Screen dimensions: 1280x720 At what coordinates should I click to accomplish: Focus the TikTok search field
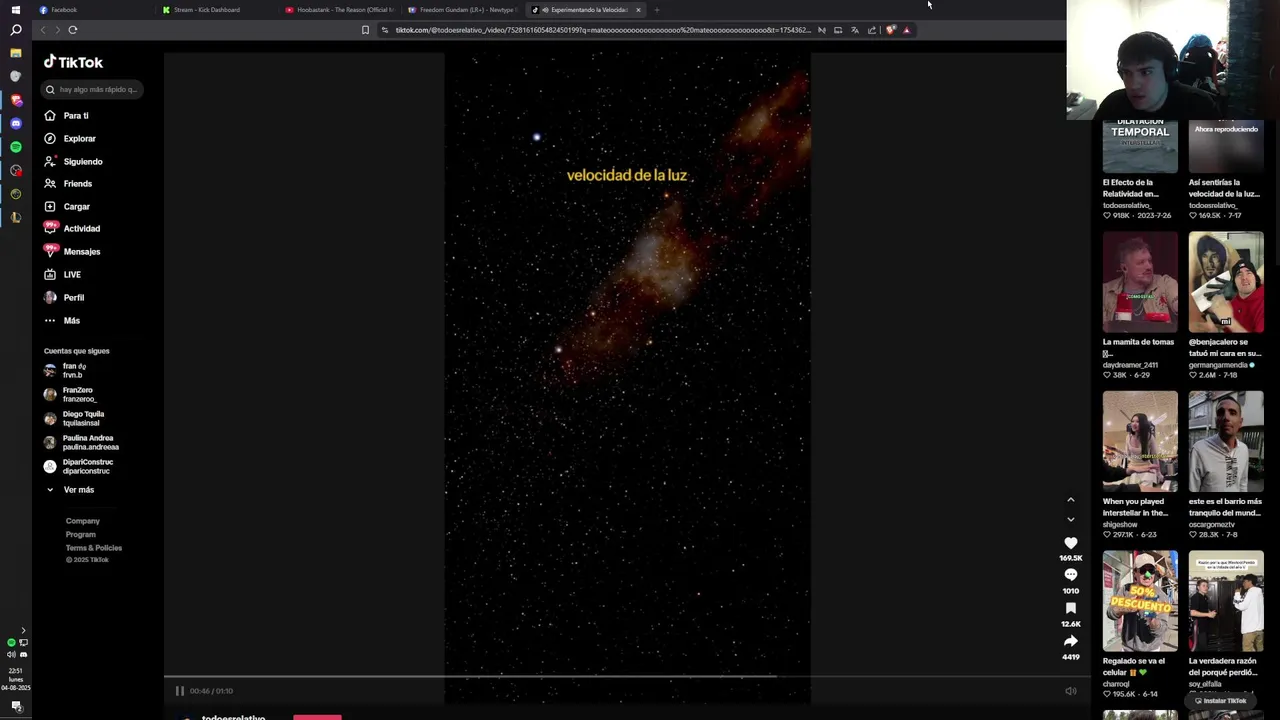pos(93,90)
